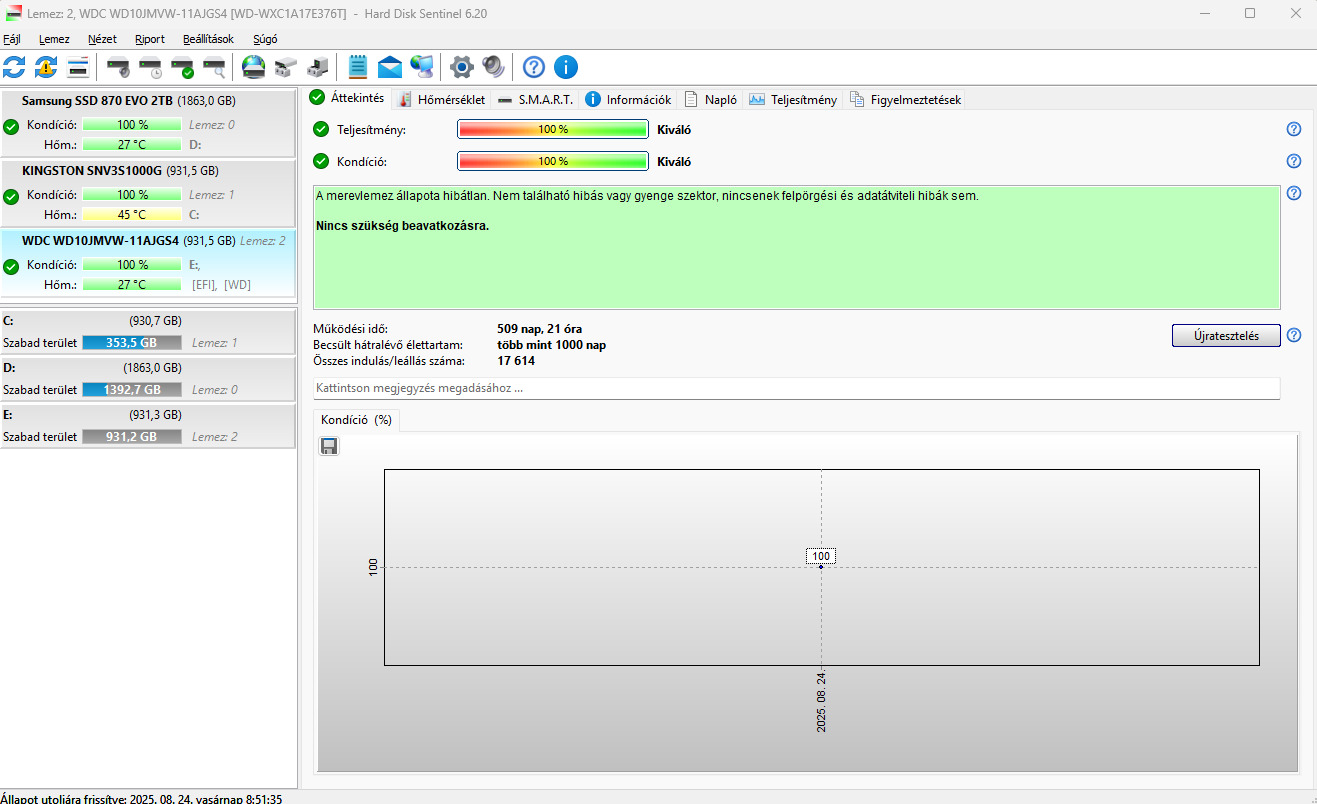
Task: Click the Hard Disk Sentinel title bar icon
Action: coord(14,13)
